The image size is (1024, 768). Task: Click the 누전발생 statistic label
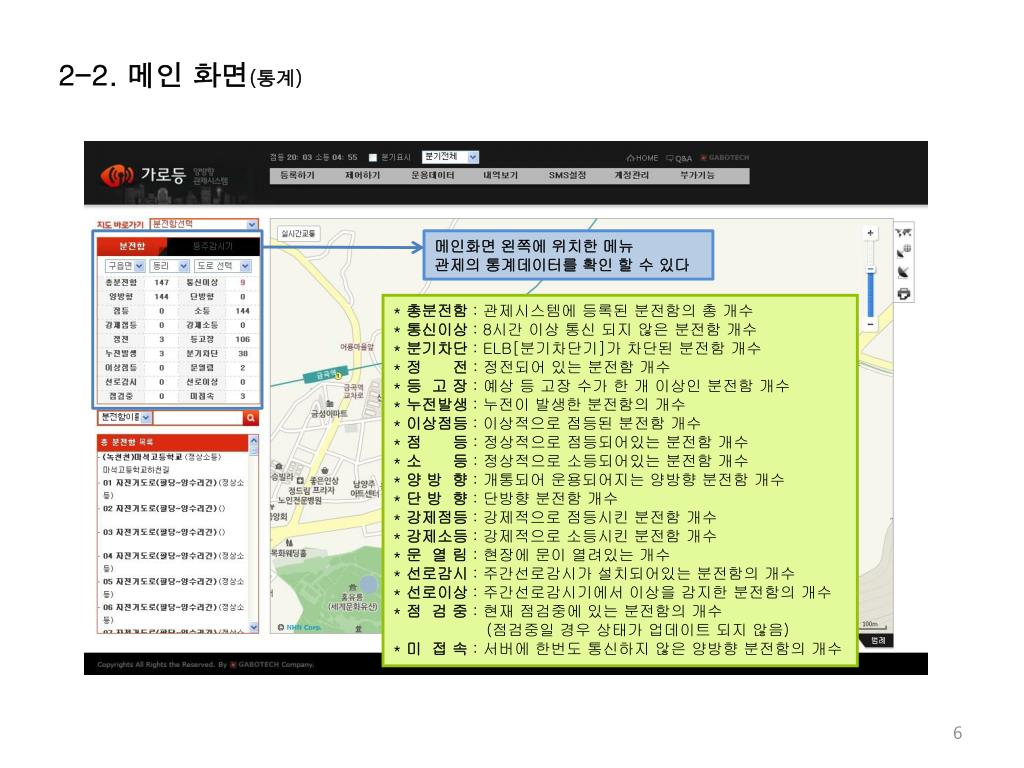tap(121, 354)
